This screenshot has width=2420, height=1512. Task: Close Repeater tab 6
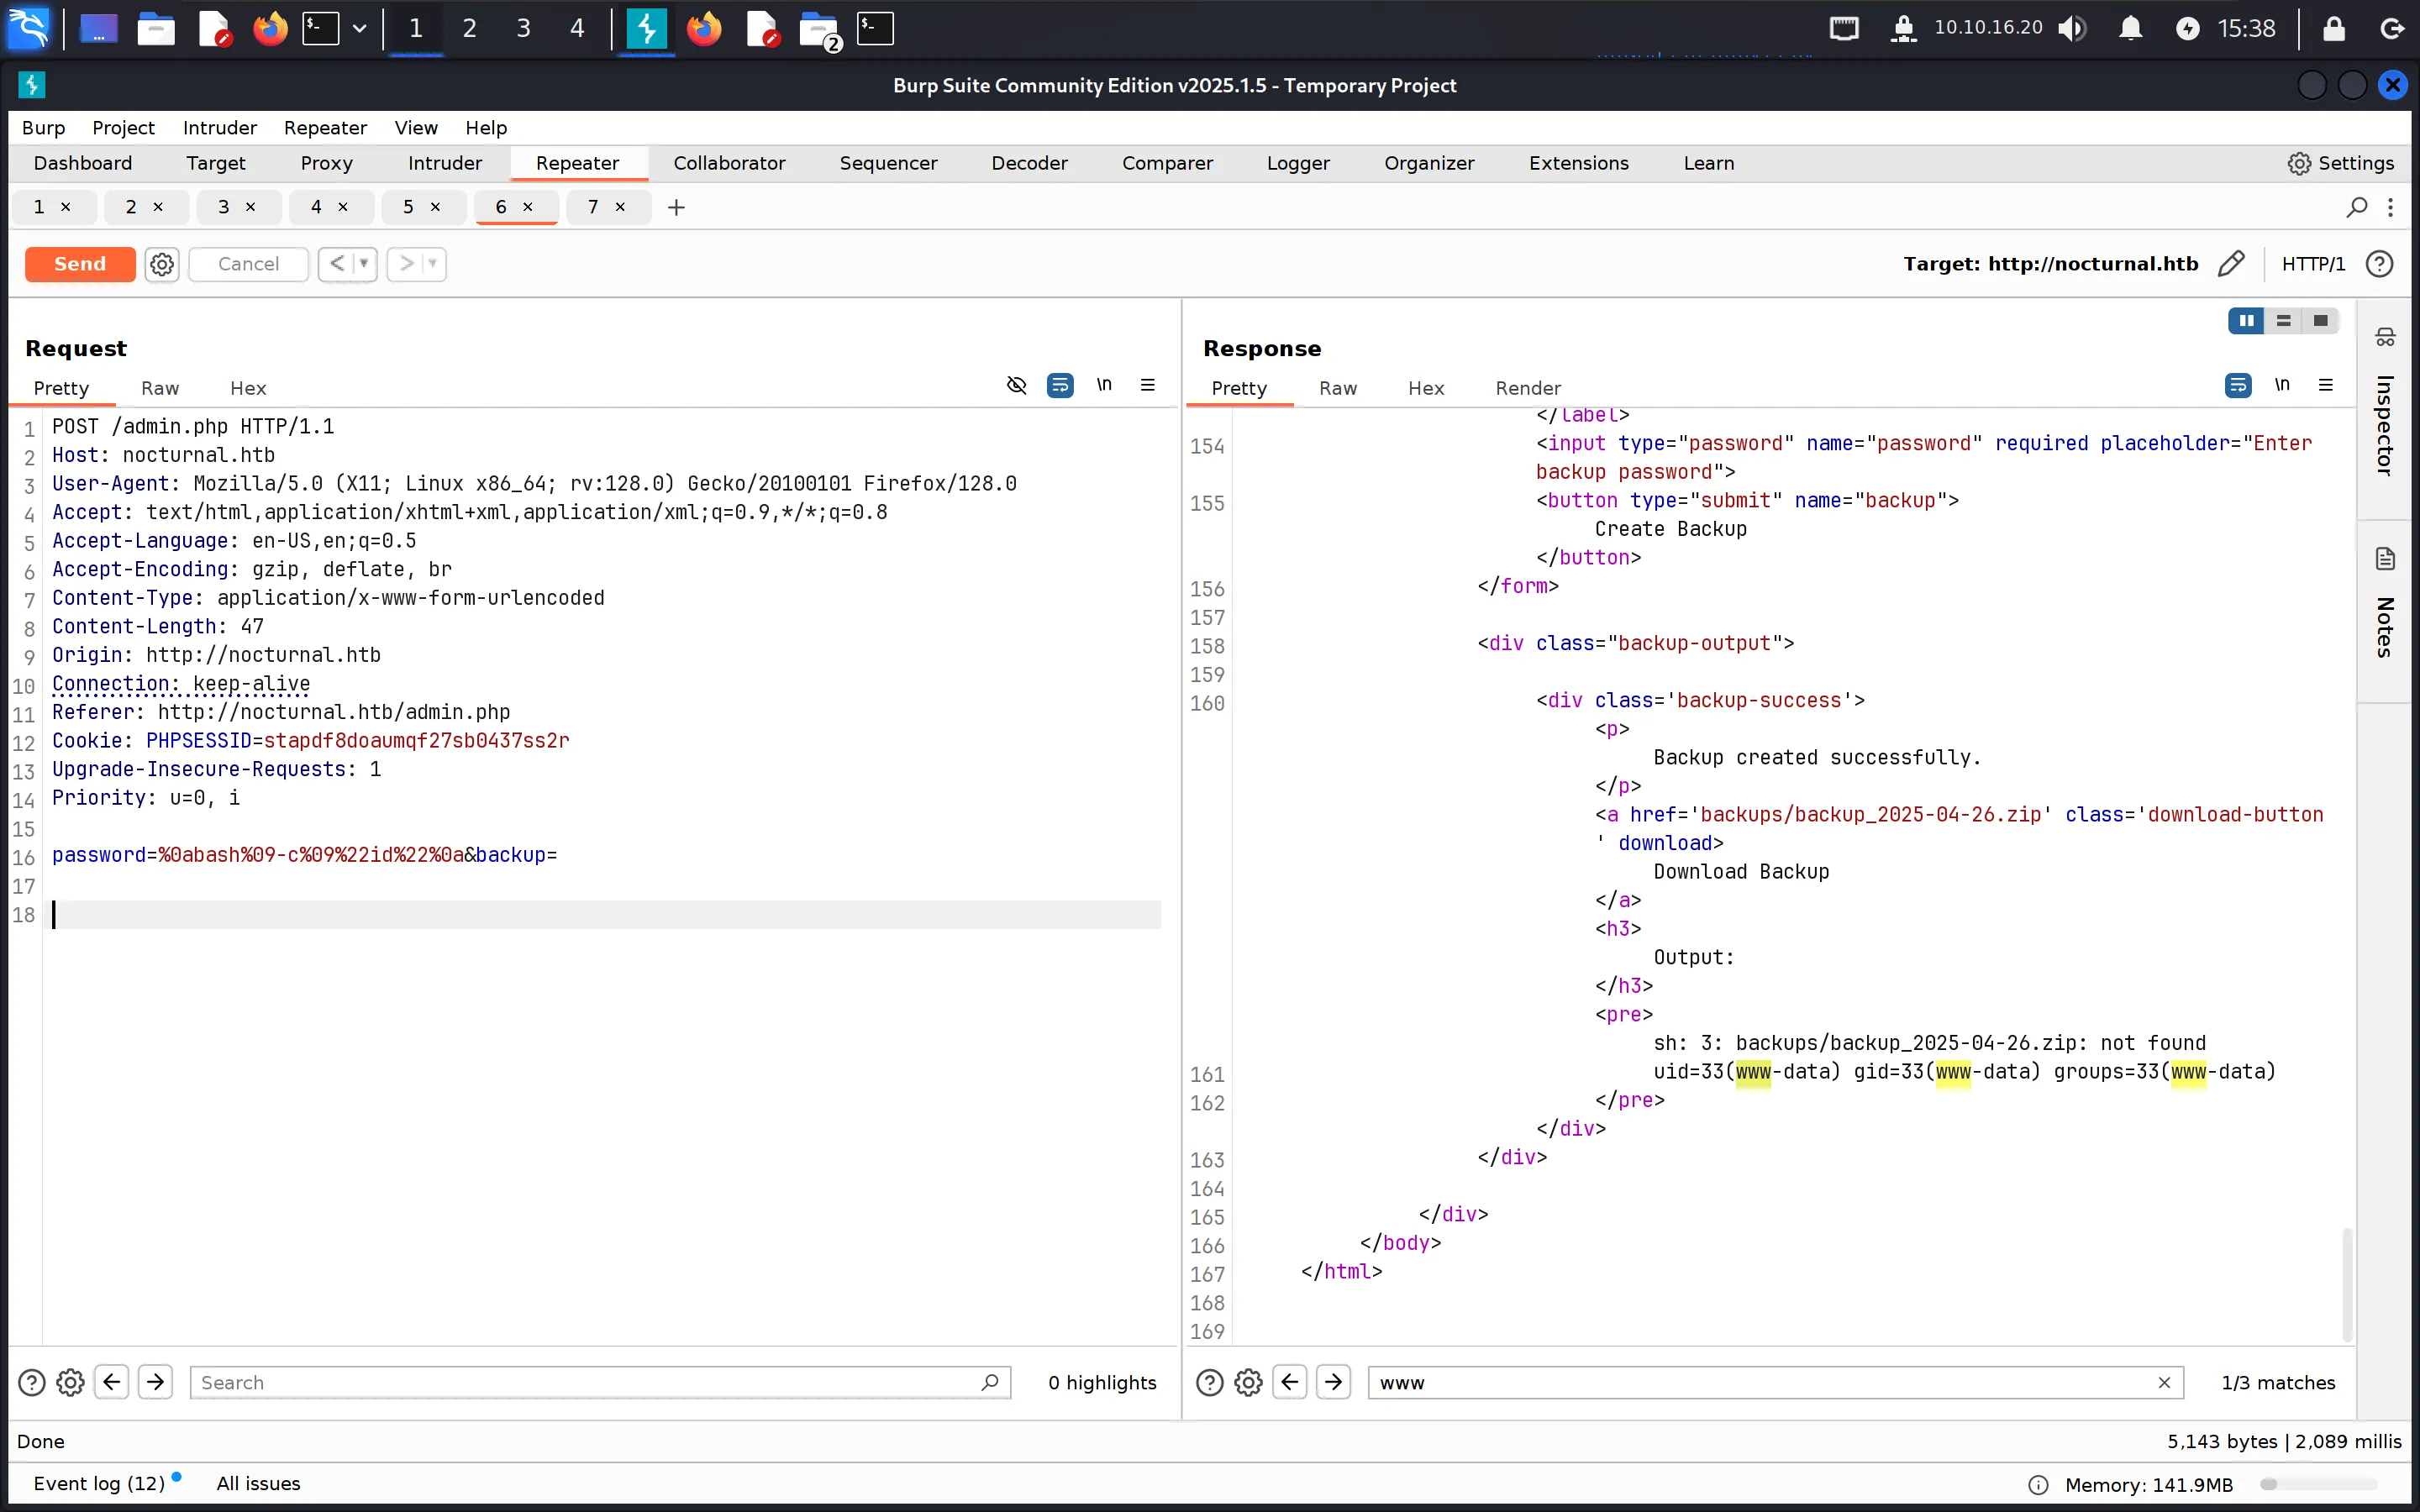pos(528,207)
